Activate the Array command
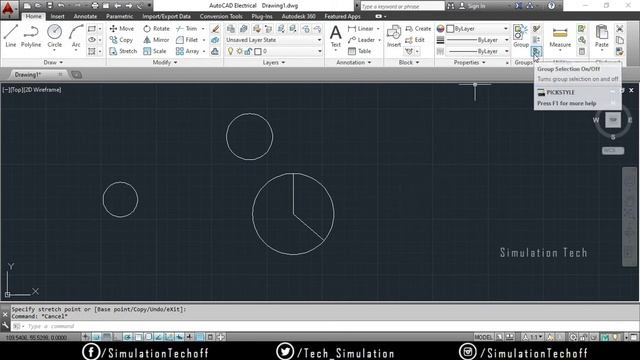 point(188,51)
